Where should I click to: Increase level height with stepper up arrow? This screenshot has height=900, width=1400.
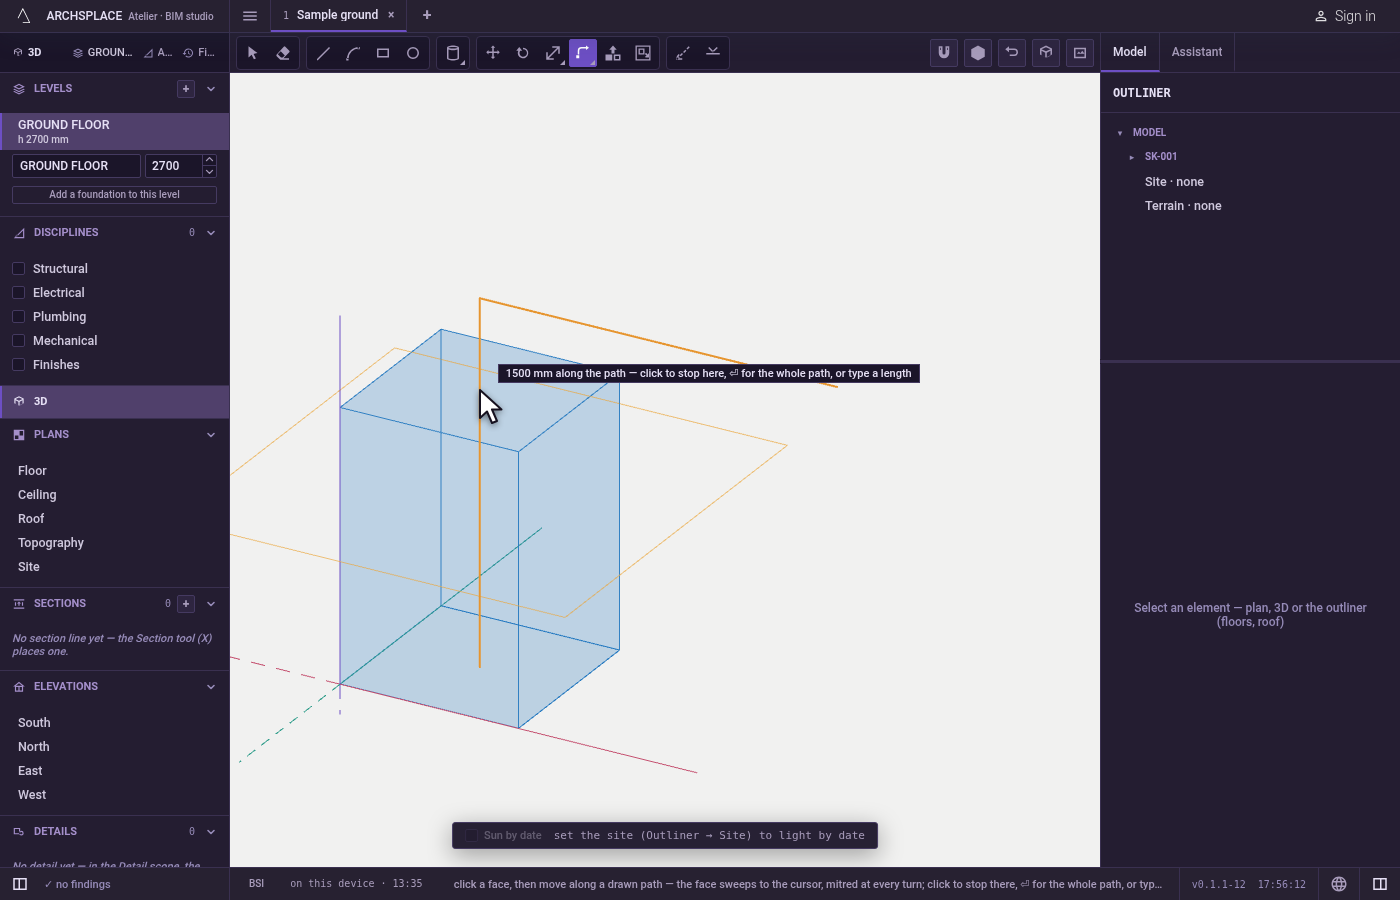pos(209,160)
